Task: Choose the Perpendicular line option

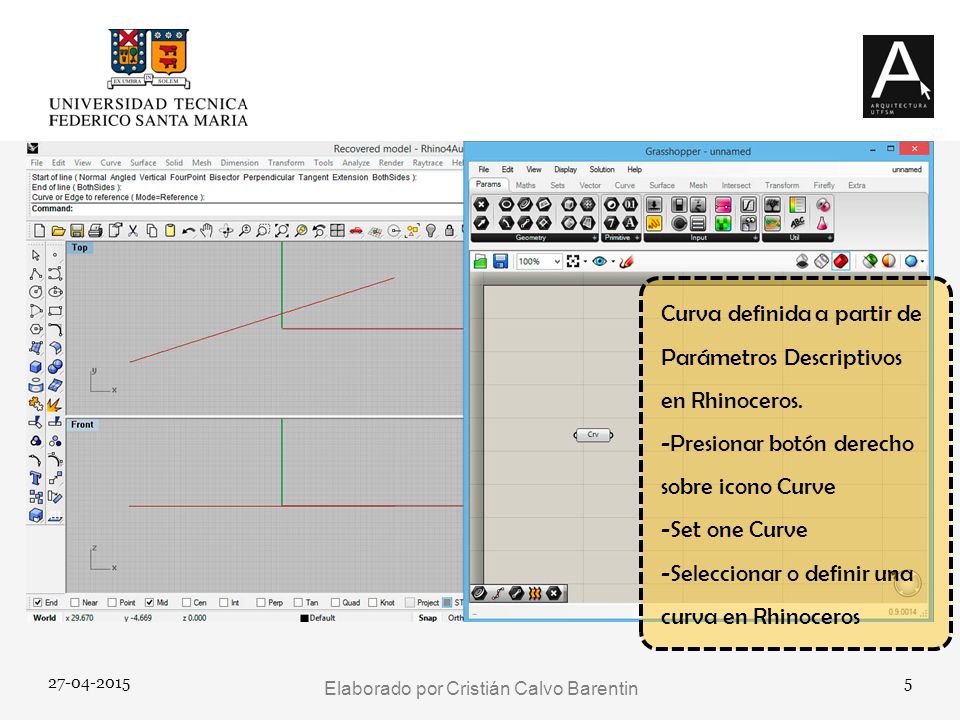Action: pos(269,178)
